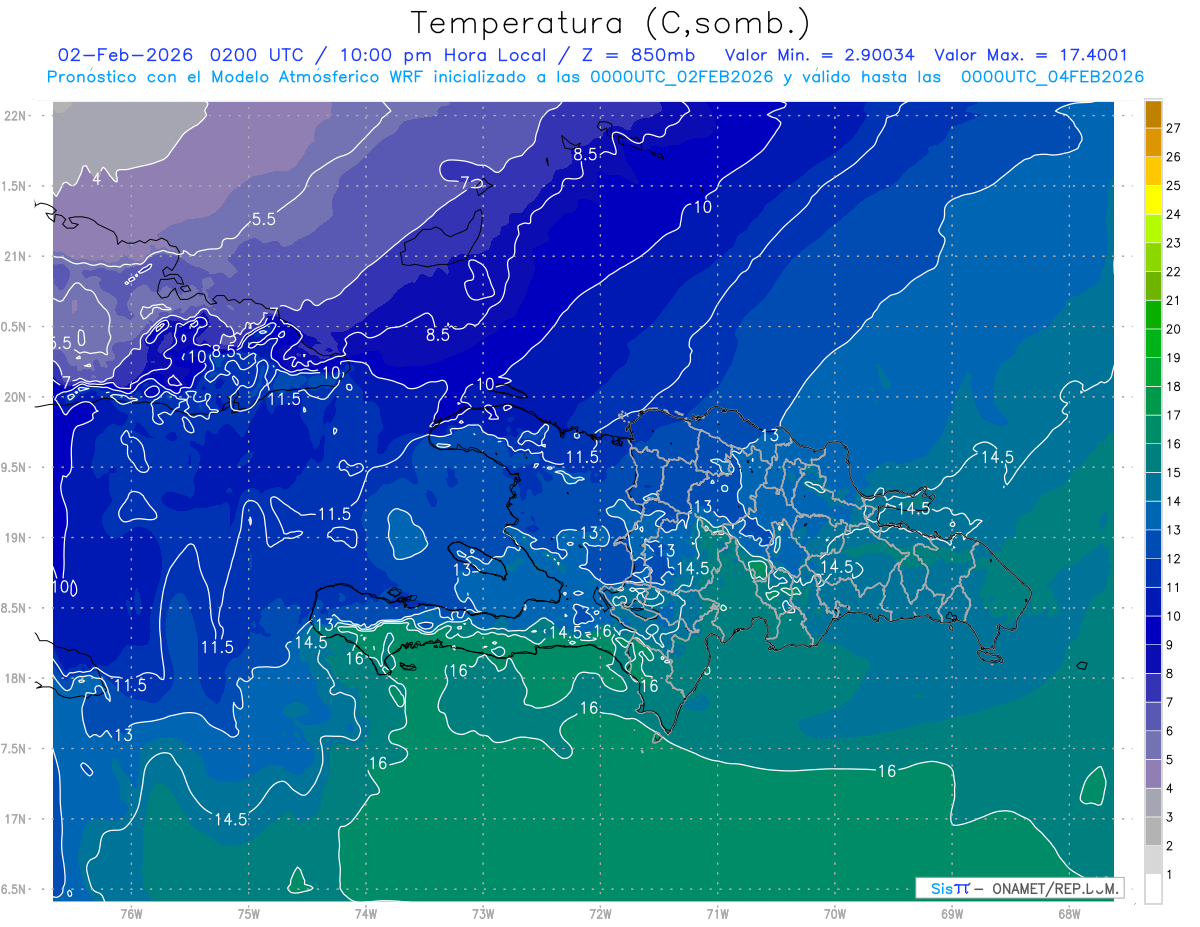Click the '72W' longitude axis label
Viewport: 1200px width, 927px height.
[600, 914]
